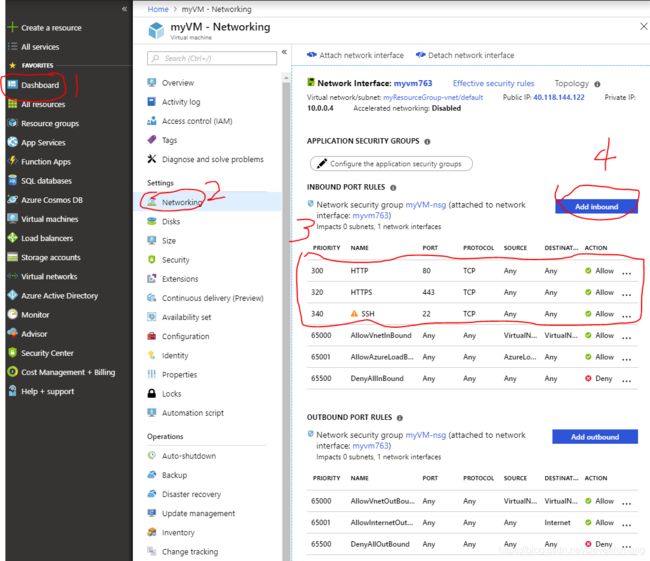Open SQL databases icon
Screen dimensions: 650x561
12,180
